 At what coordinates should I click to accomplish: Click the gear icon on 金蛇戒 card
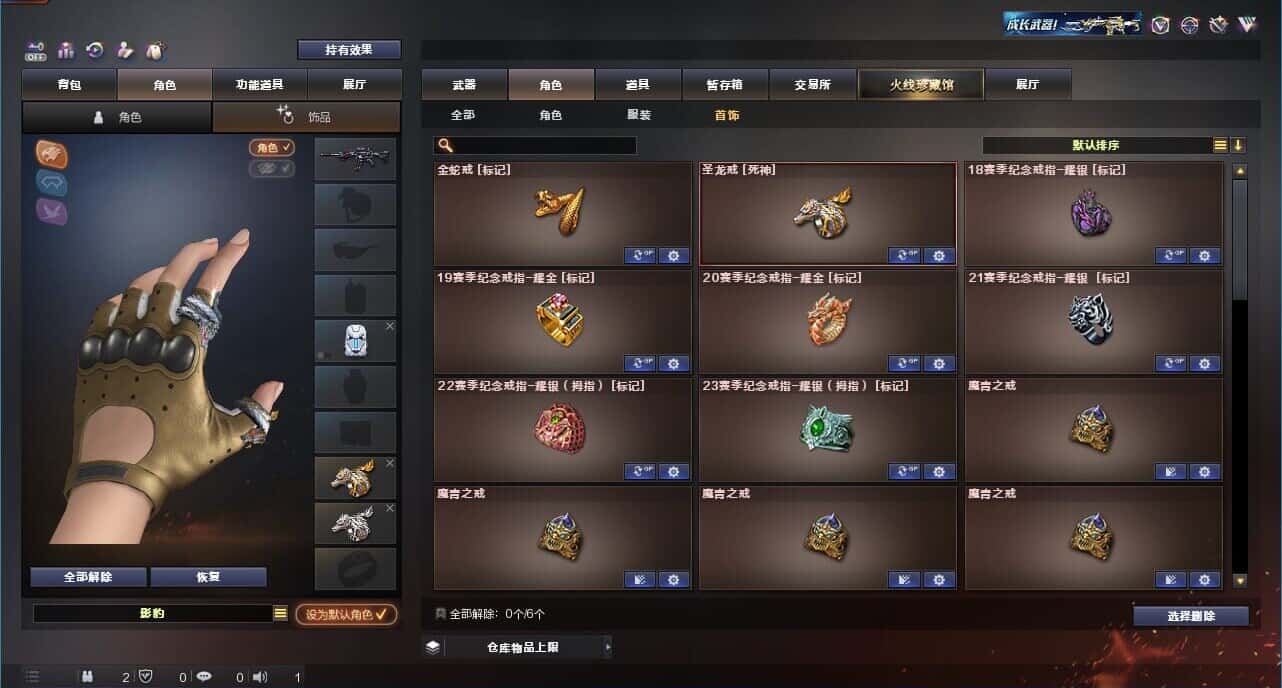click(674, 255)
